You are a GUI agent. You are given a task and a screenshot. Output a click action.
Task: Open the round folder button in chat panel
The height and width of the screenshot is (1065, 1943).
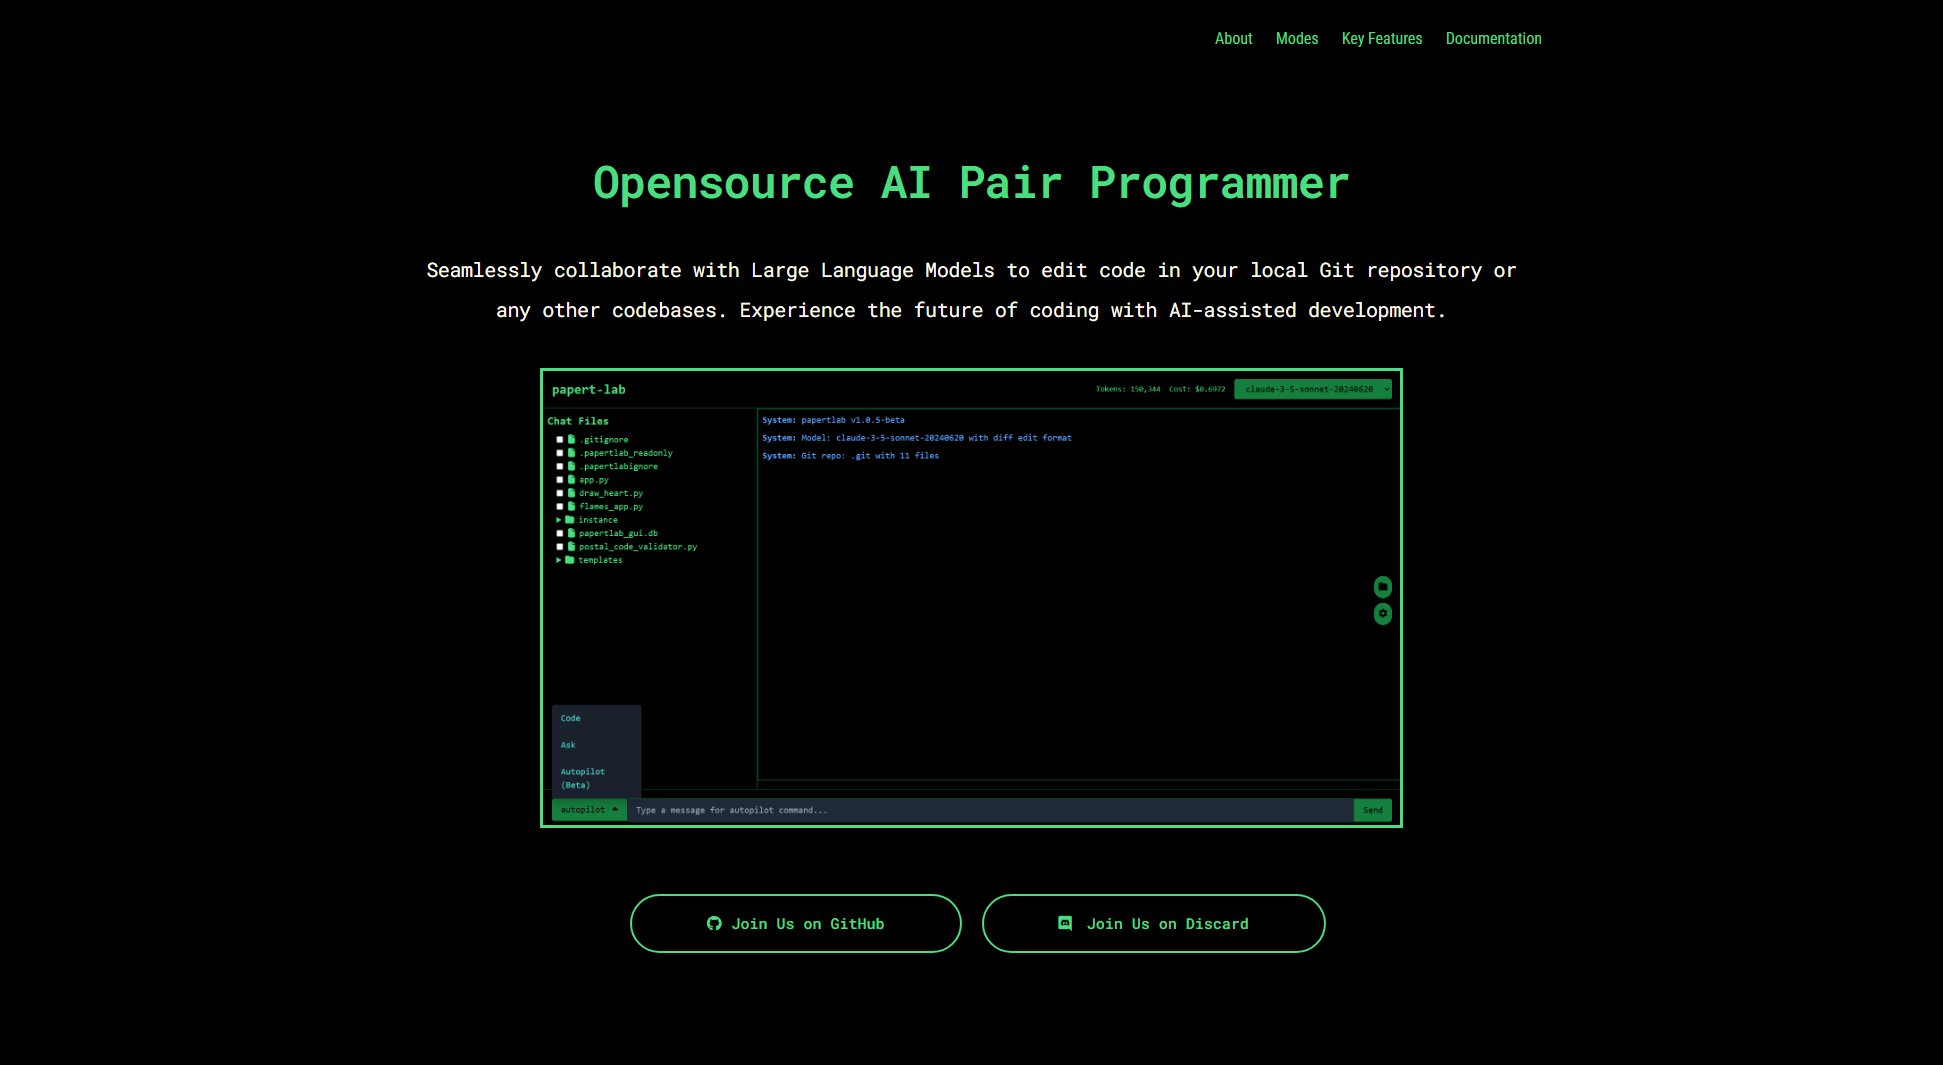[x=1383, y=587]
